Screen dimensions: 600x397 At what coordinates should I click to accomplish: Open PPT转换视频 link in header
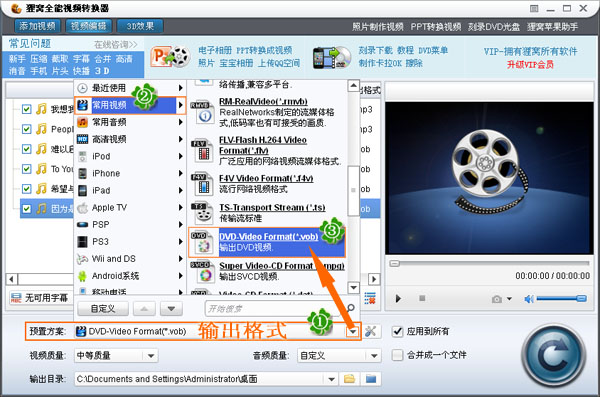436,27
